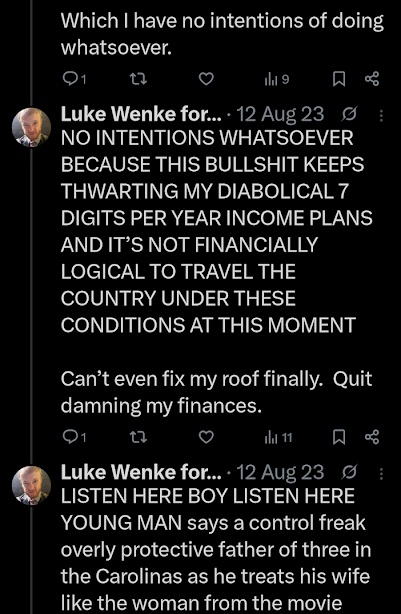The image size is (401, 614).
Task: Retweet the 'Can't even fix my roof' tweet
Action: (x=139, y=437)
